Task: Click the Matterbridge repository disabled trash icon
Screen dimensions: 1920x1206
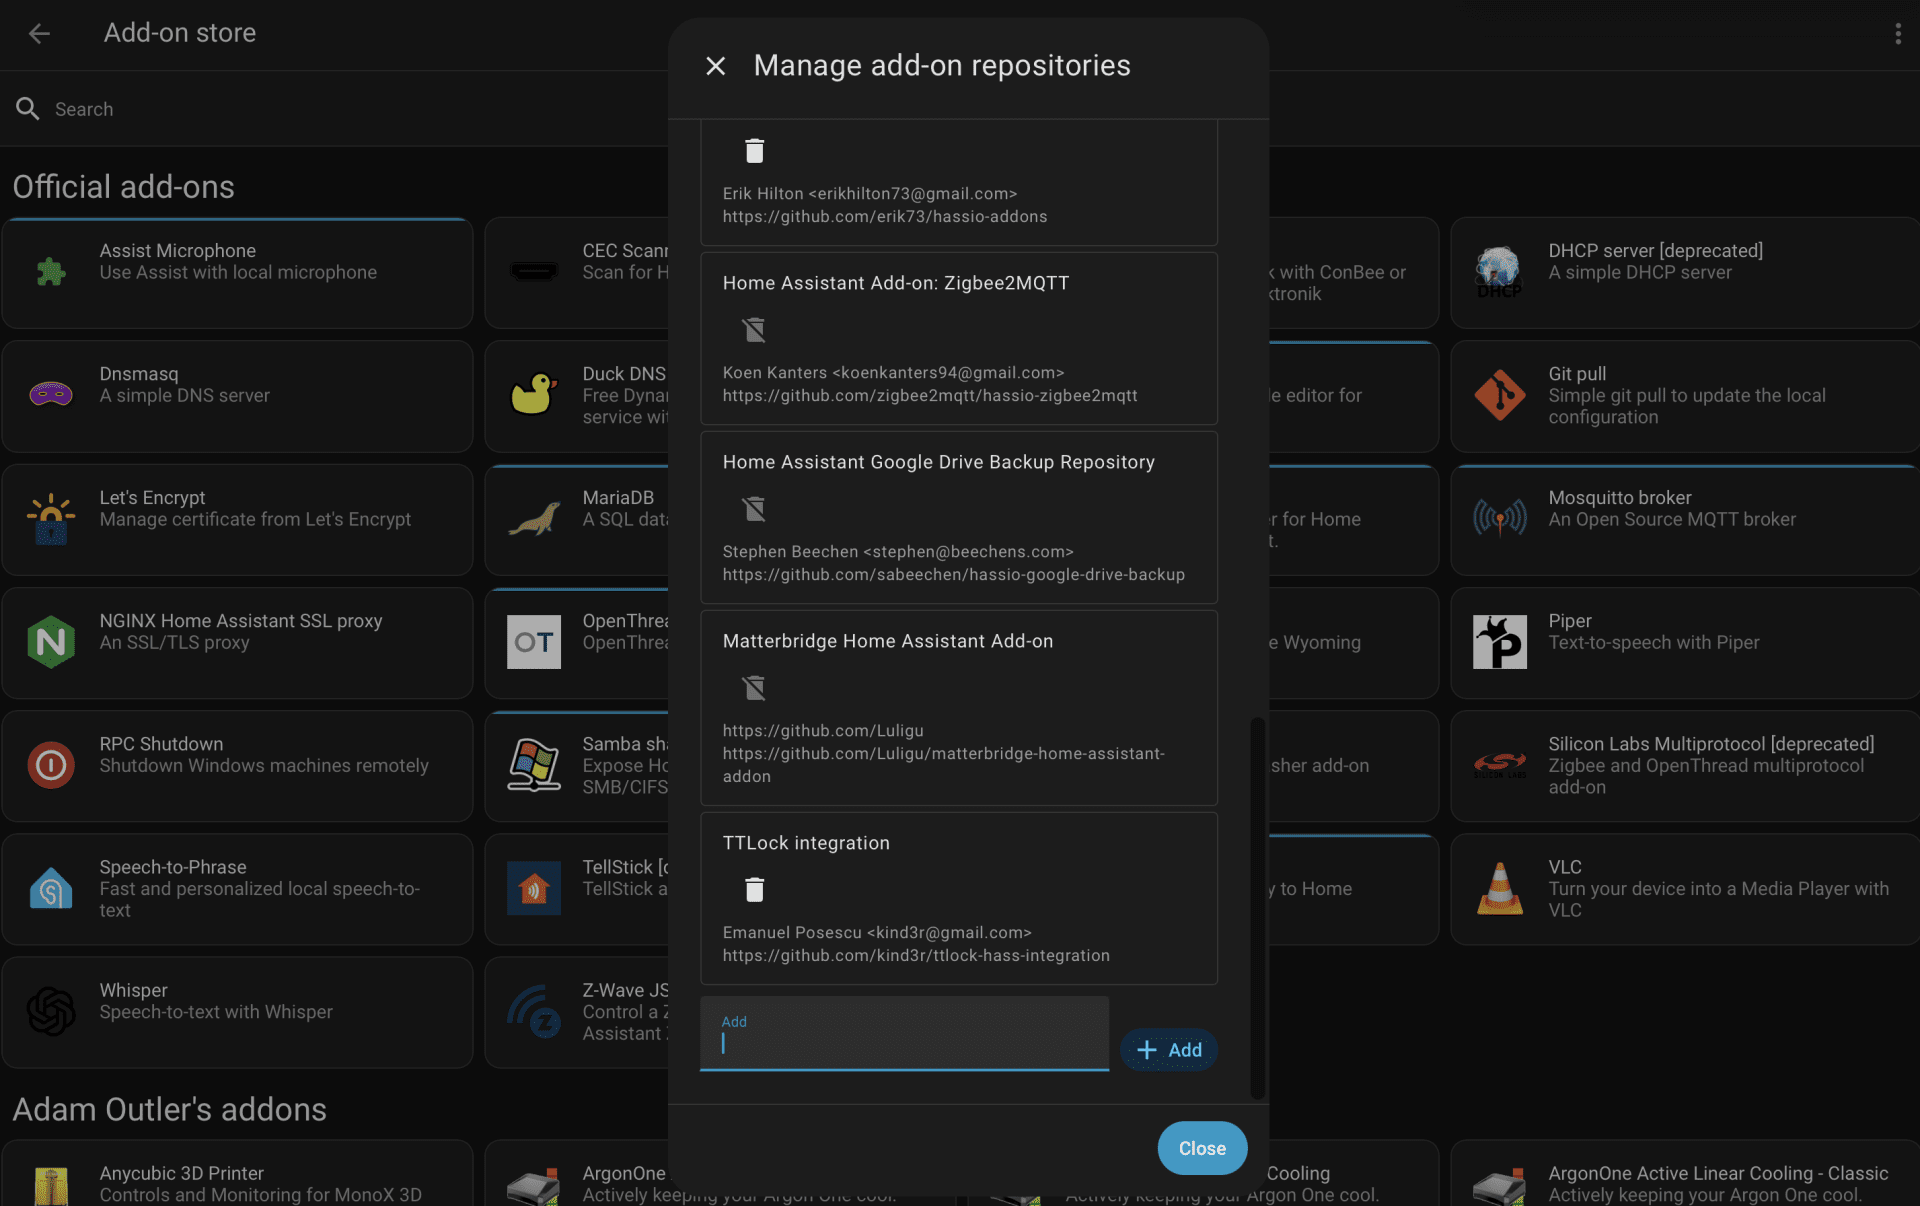Action: [x=754, y=688]
